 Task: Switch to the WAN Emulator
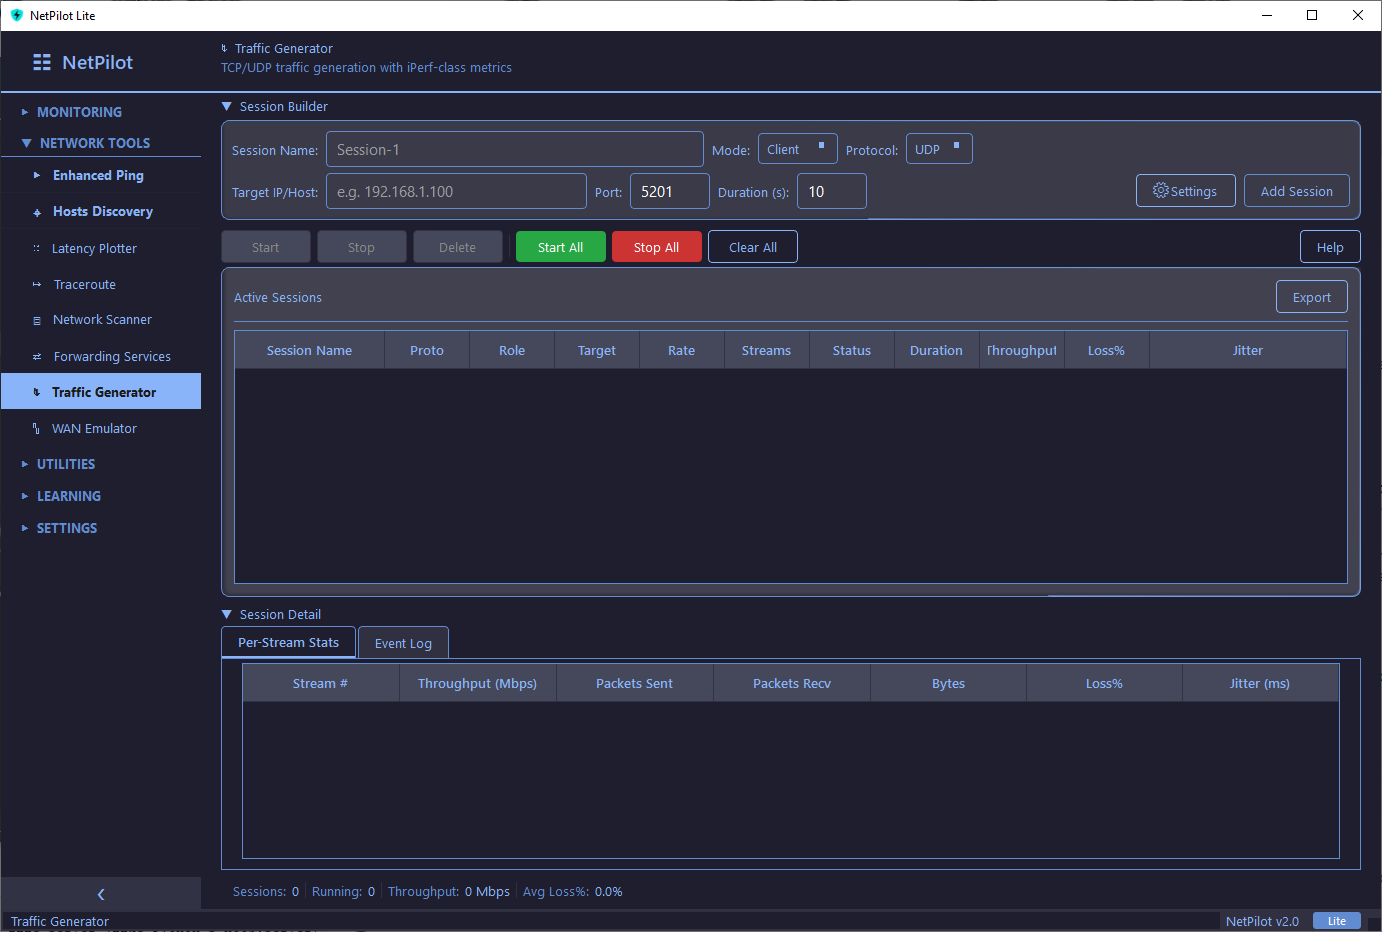click(x=95, y=427)
